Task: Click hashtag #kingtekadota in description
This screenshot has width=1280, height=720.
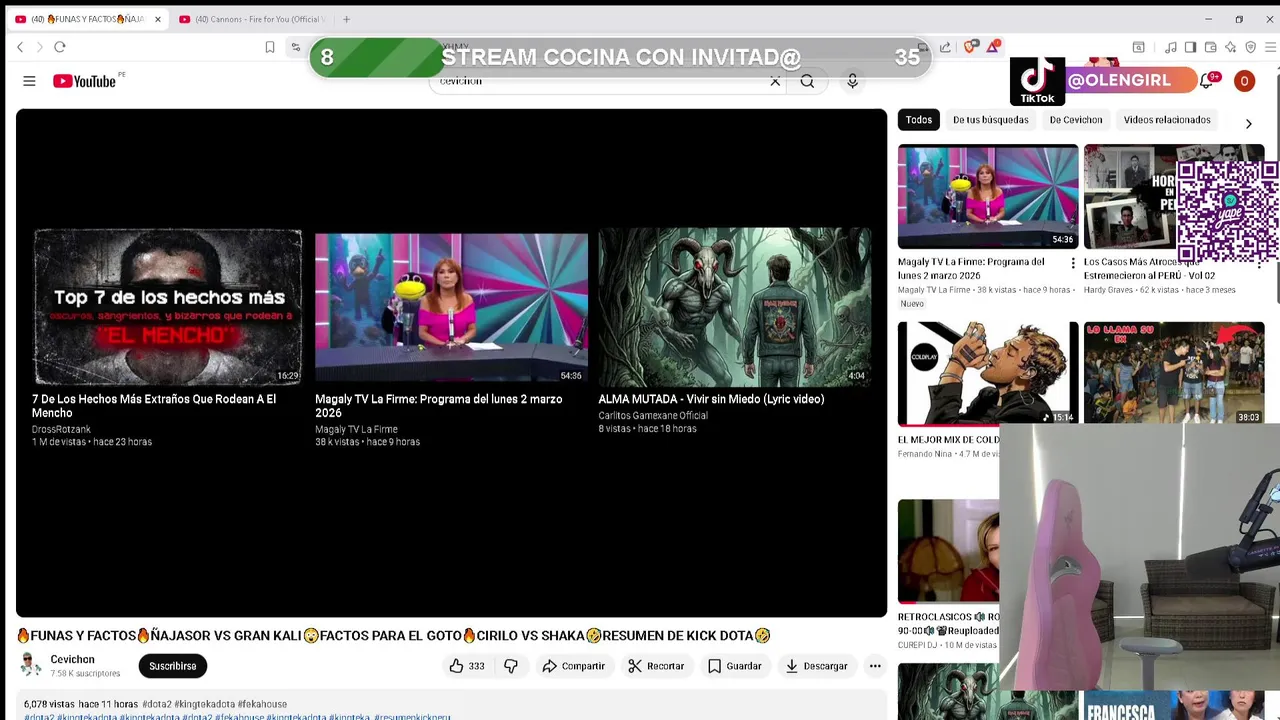Action: tap(204, 705)
